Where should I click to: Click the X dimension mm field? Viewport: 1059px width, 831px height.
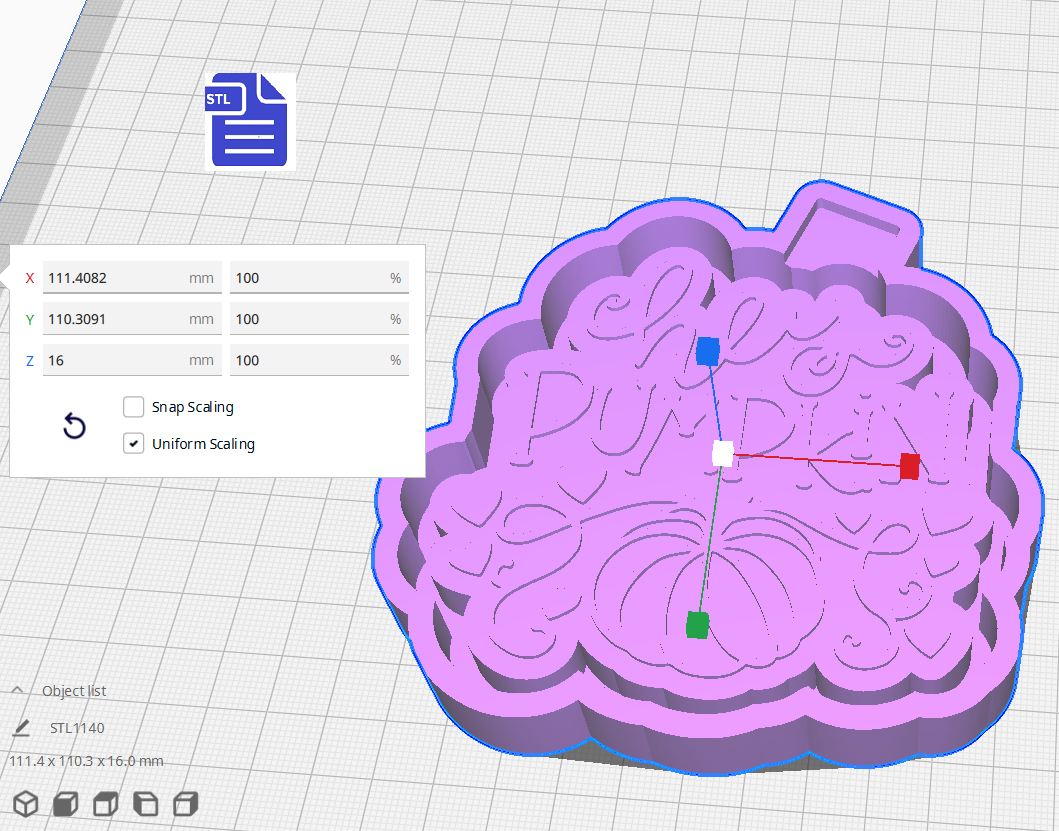coord(115,278)
